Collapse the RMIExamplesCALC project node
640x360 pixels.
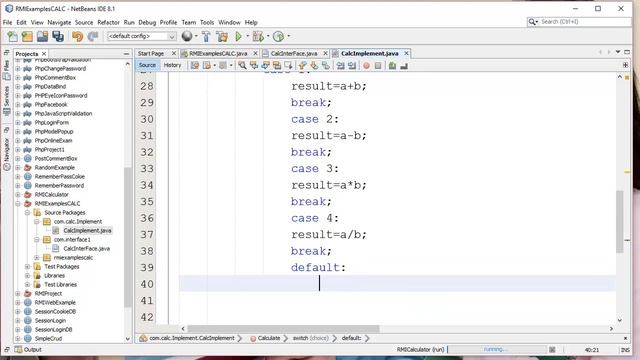pyautogui.click(x=18, y=203)
